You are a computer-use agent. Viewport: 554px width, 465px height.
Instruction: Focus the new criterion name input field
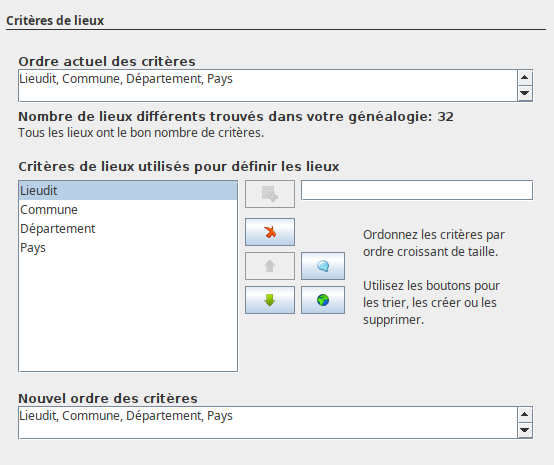click(417, 190)
